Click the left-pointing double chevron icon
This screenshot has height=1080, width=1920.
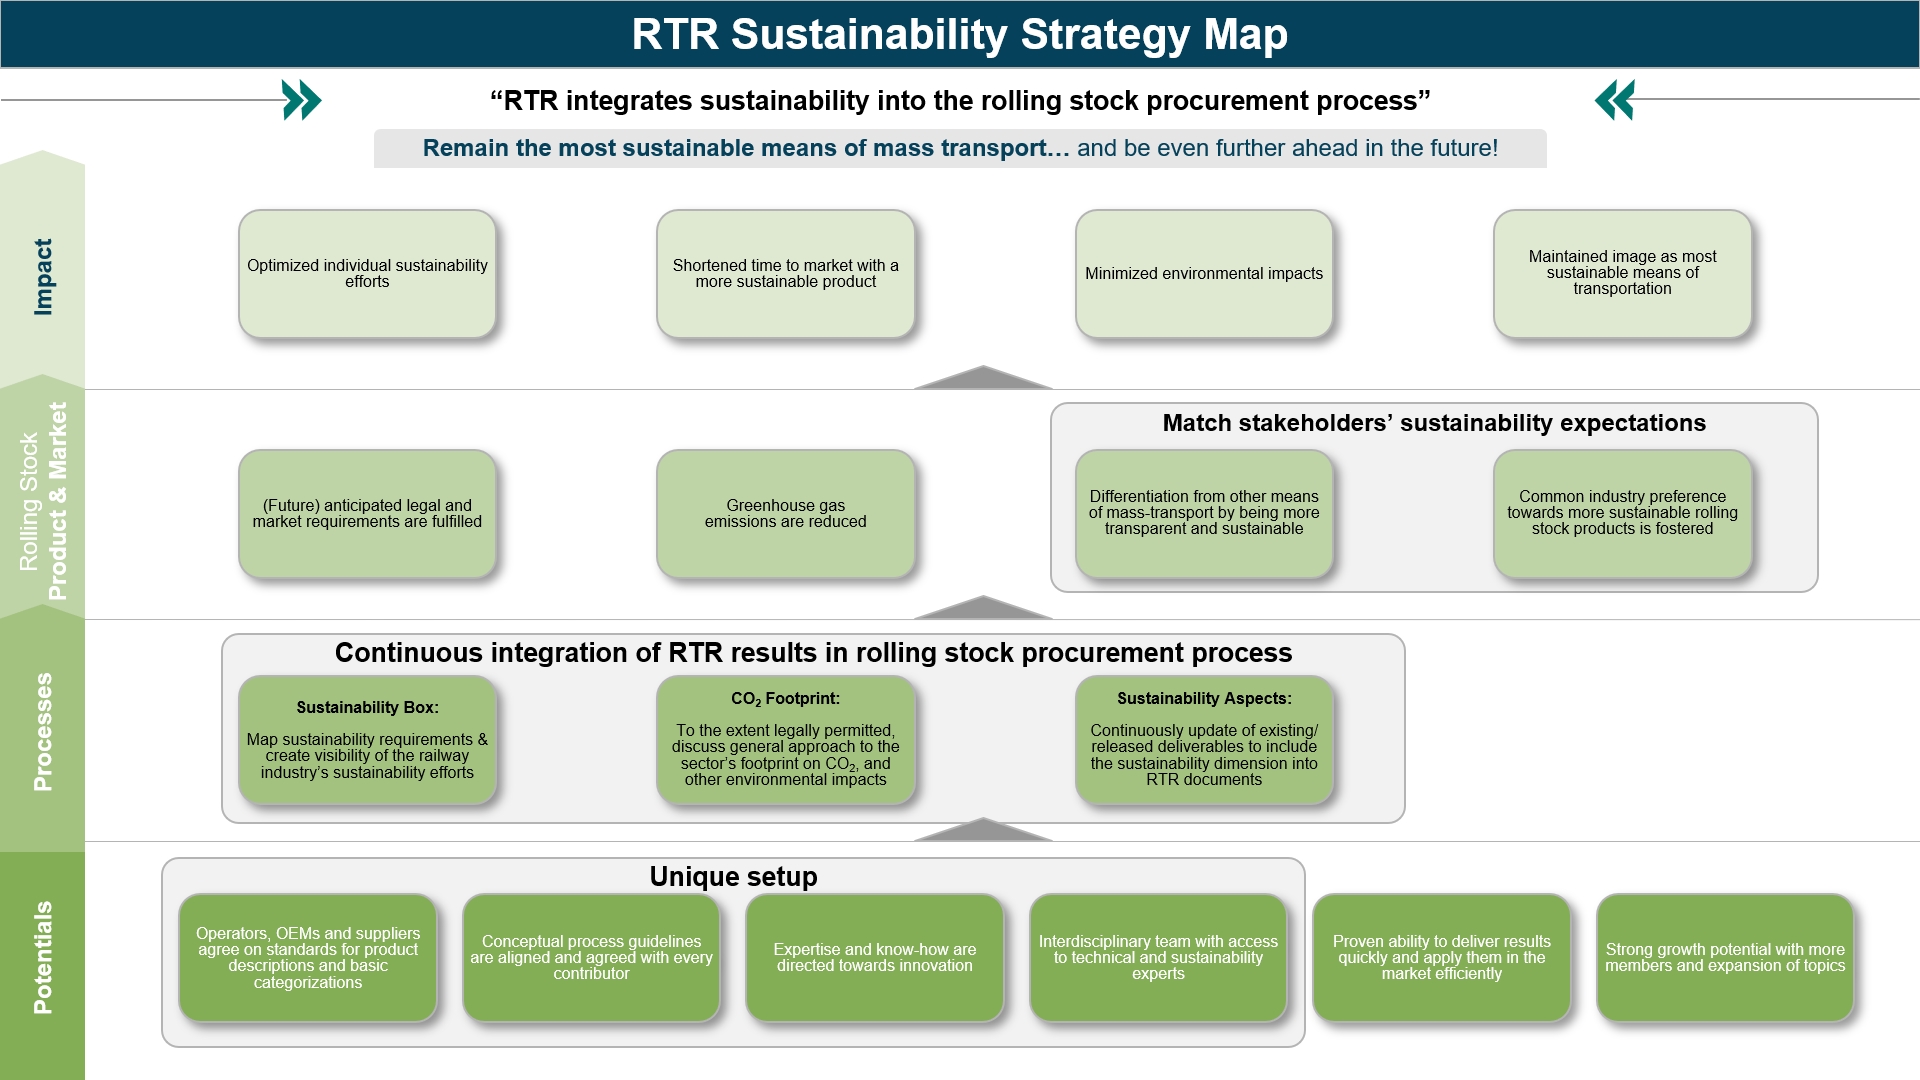[1617, 100]
